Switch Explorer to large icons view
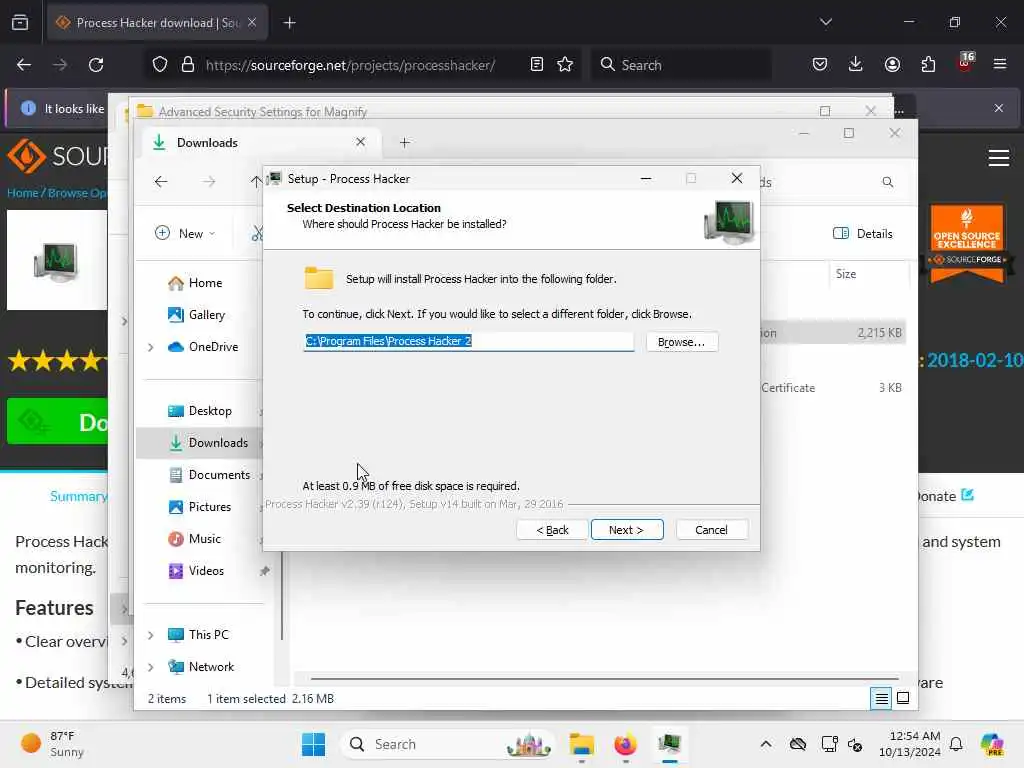1024x768 pixels. 903,699
